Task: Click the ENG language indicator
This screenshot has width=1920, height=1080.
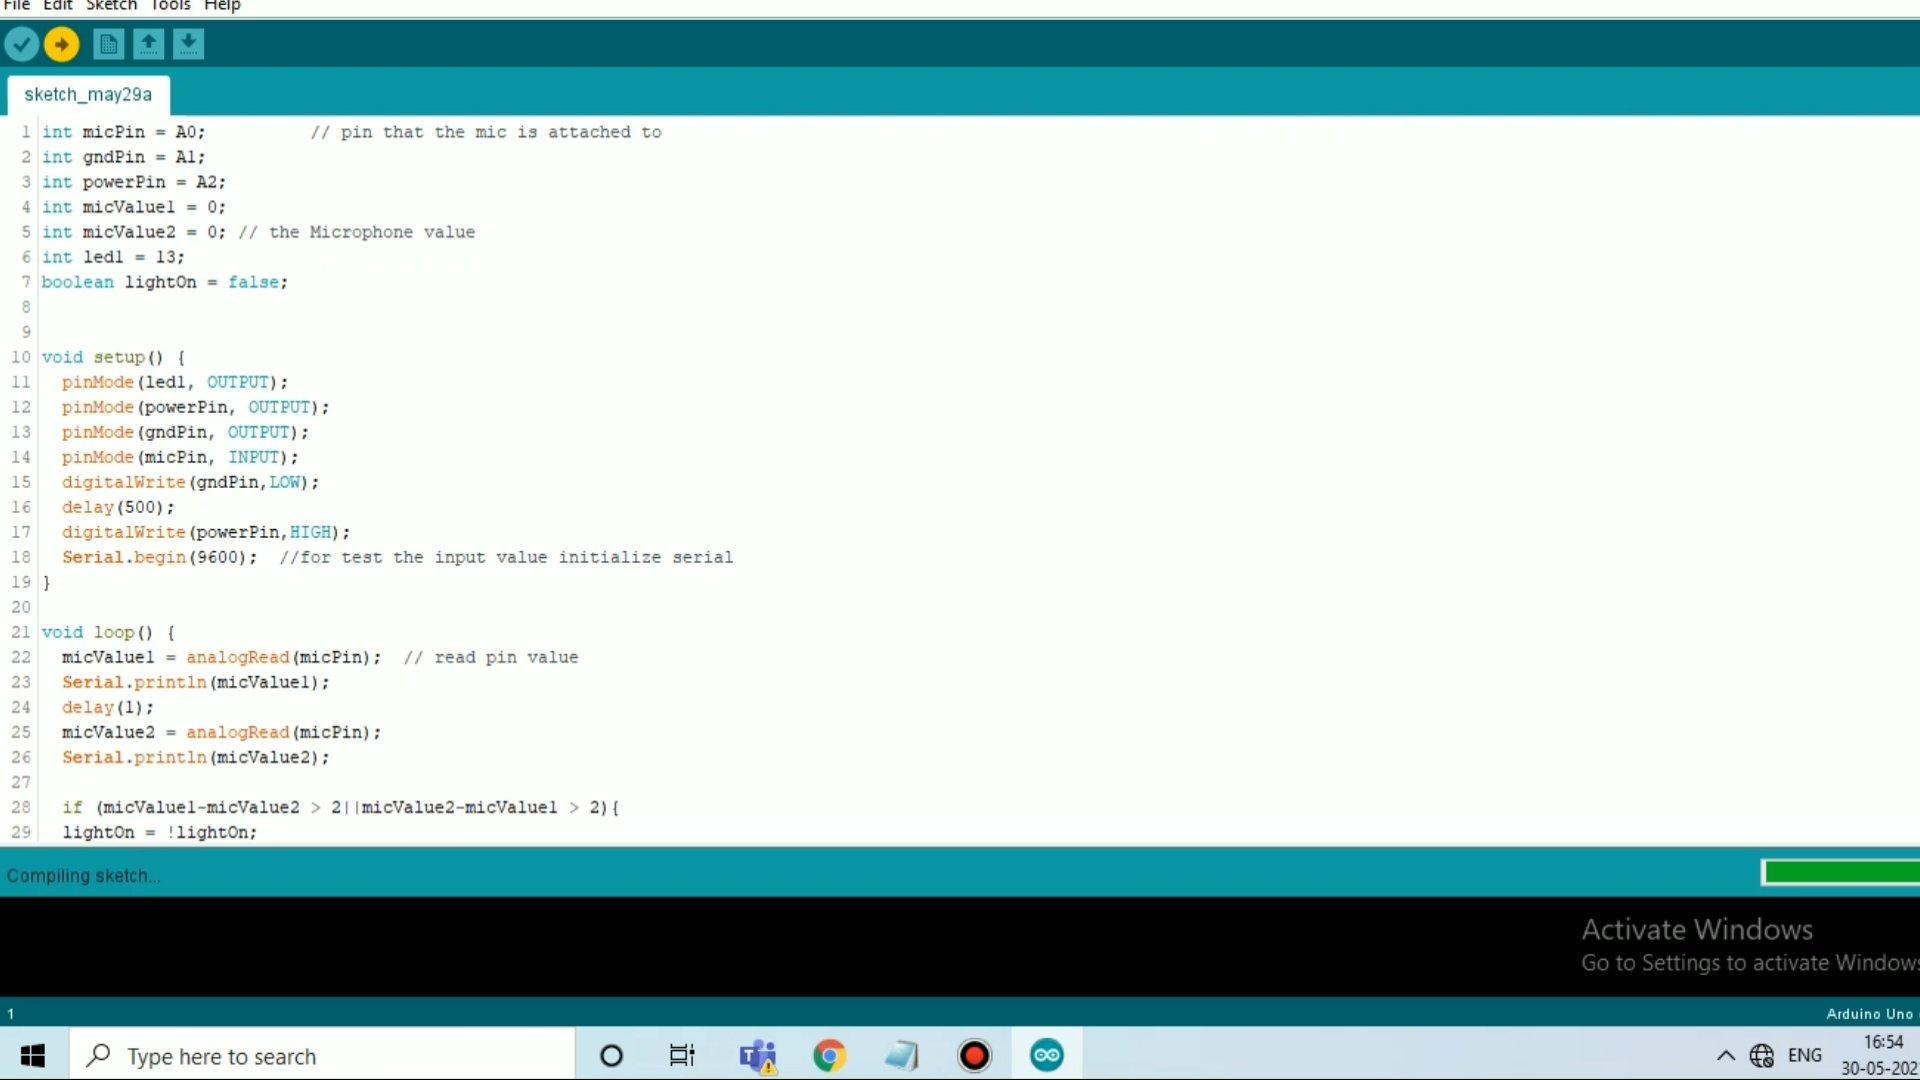Action: coord(1804,1055)
